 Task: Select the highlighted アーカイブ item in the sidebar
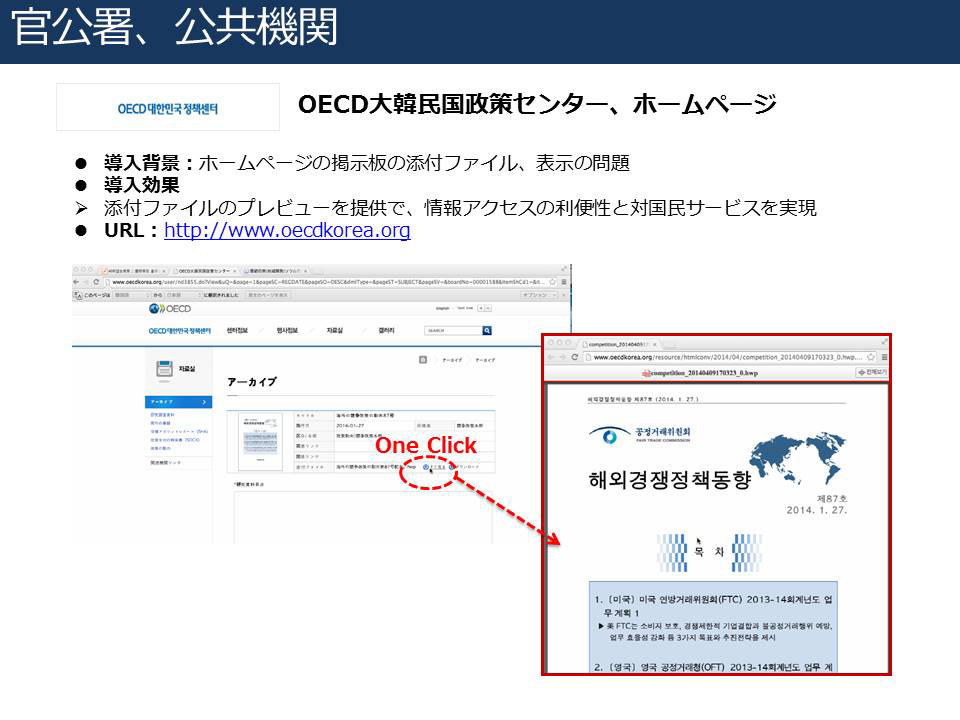click(179, 402)
